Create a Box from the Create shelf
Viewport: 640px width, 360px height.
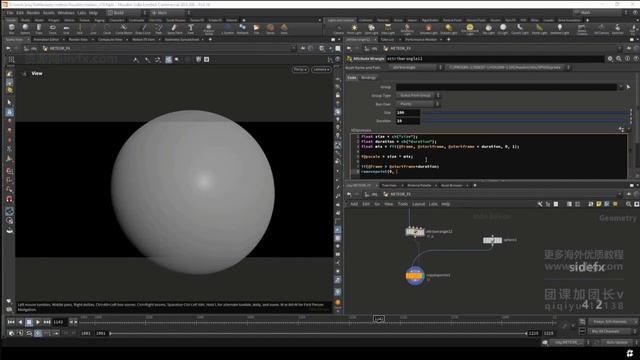[11, 29]
